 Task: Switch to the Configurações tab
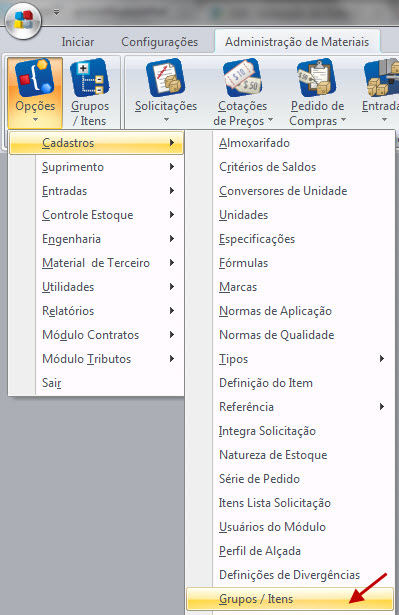tap(159, 42)
